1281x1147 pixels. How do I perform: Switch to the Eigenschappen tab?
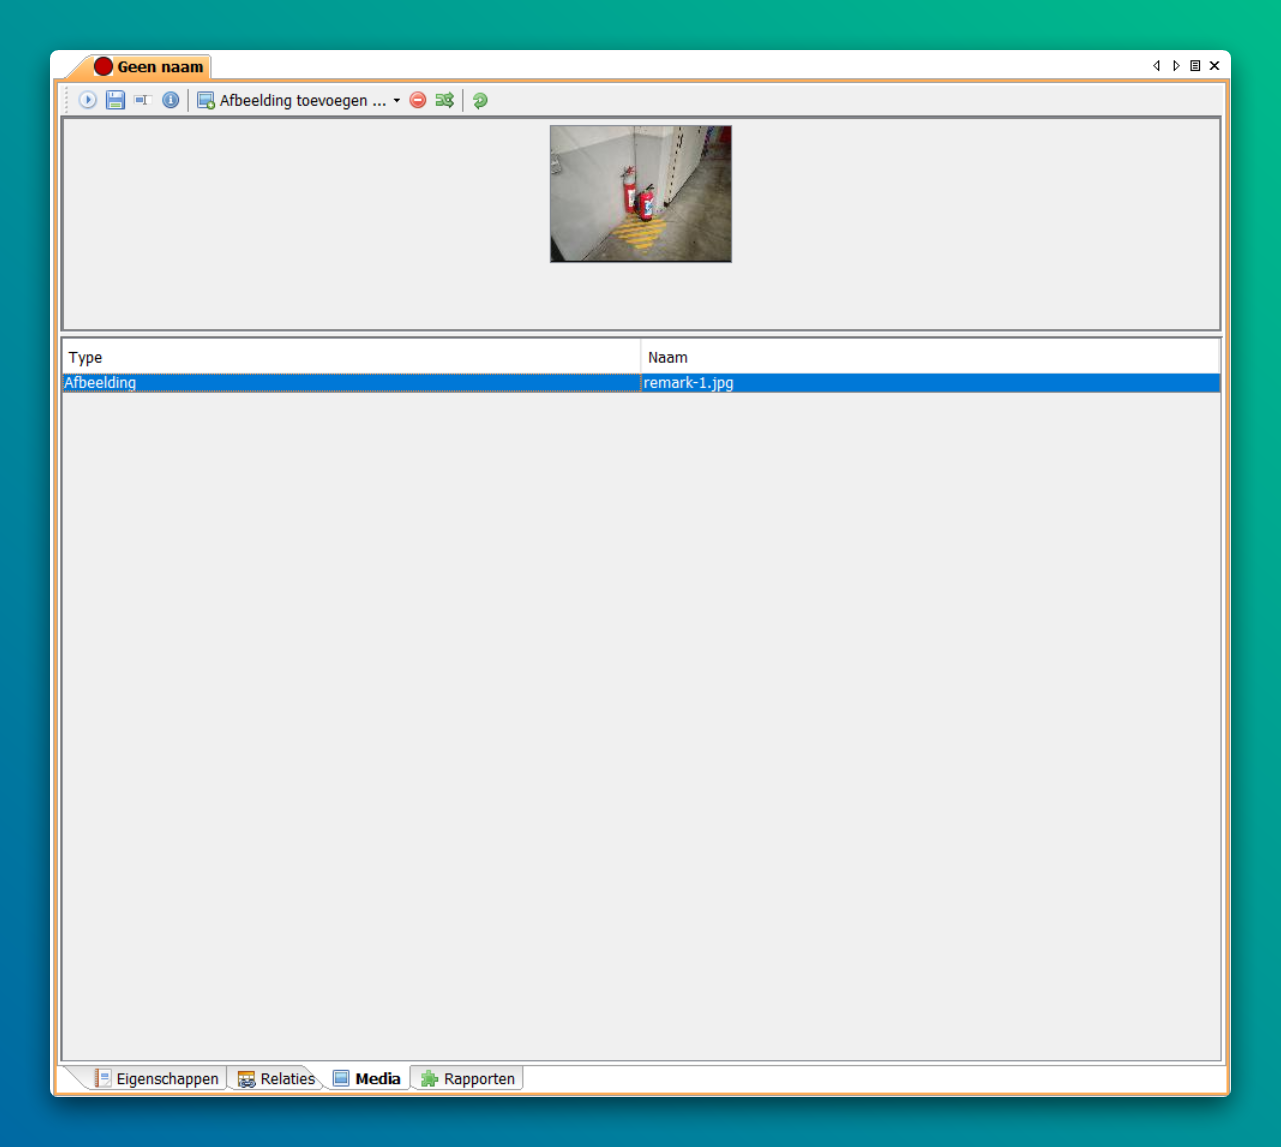point(157,1079)
